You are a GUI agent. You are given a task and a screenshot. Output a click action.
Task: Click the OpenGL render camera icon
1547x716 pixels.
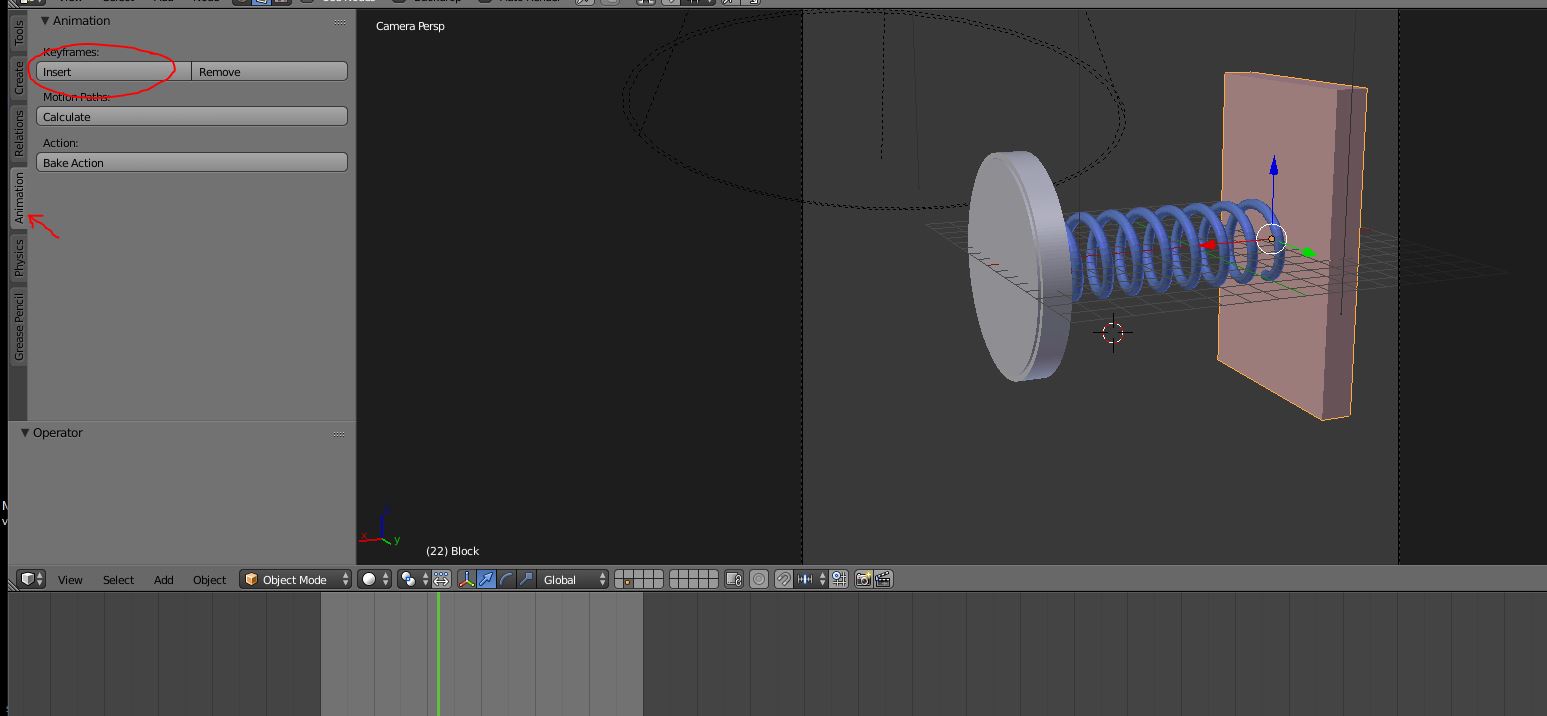[863, 580]
